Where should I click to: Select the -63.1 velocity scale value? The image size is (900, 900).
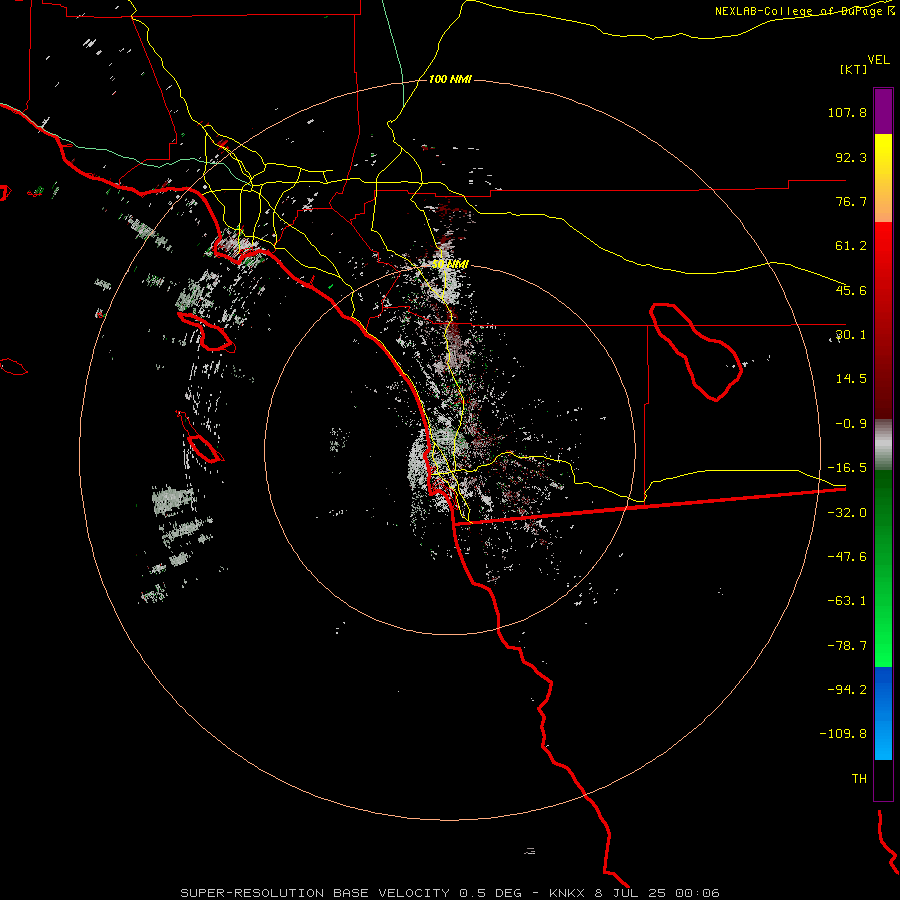point(847,601)
